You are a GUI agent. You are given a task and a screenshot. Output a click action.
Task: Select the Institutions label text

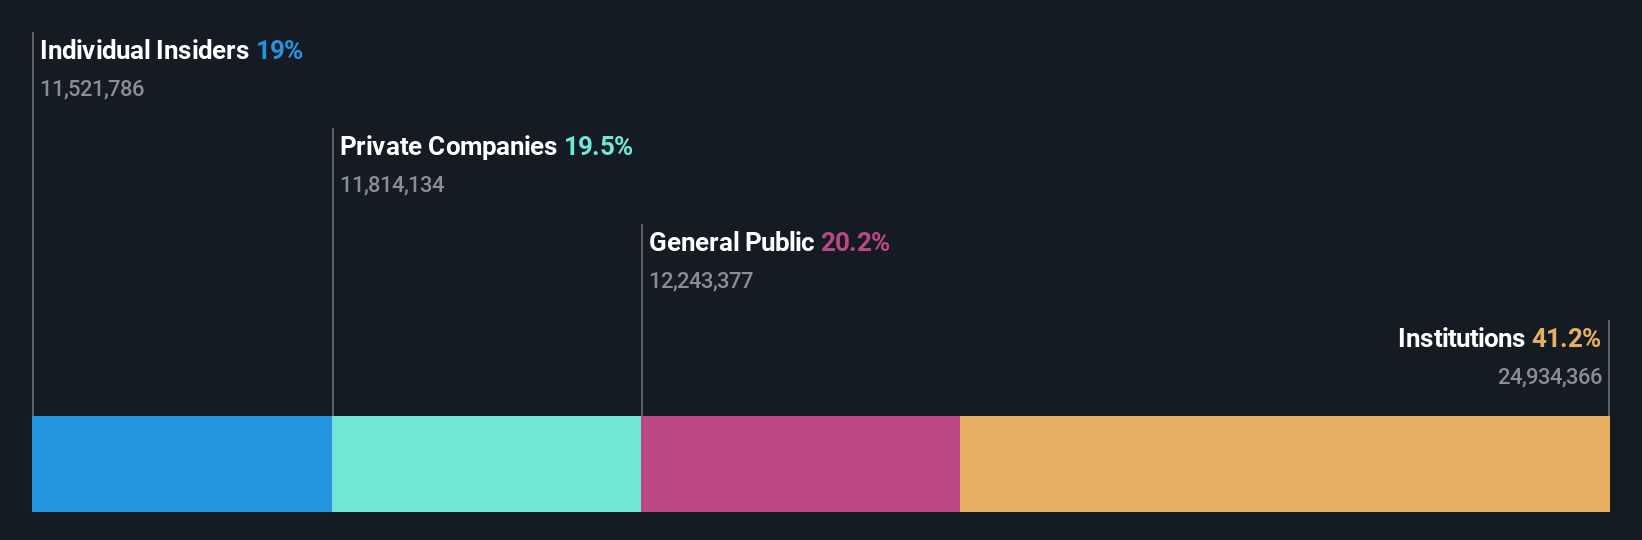1461,338
